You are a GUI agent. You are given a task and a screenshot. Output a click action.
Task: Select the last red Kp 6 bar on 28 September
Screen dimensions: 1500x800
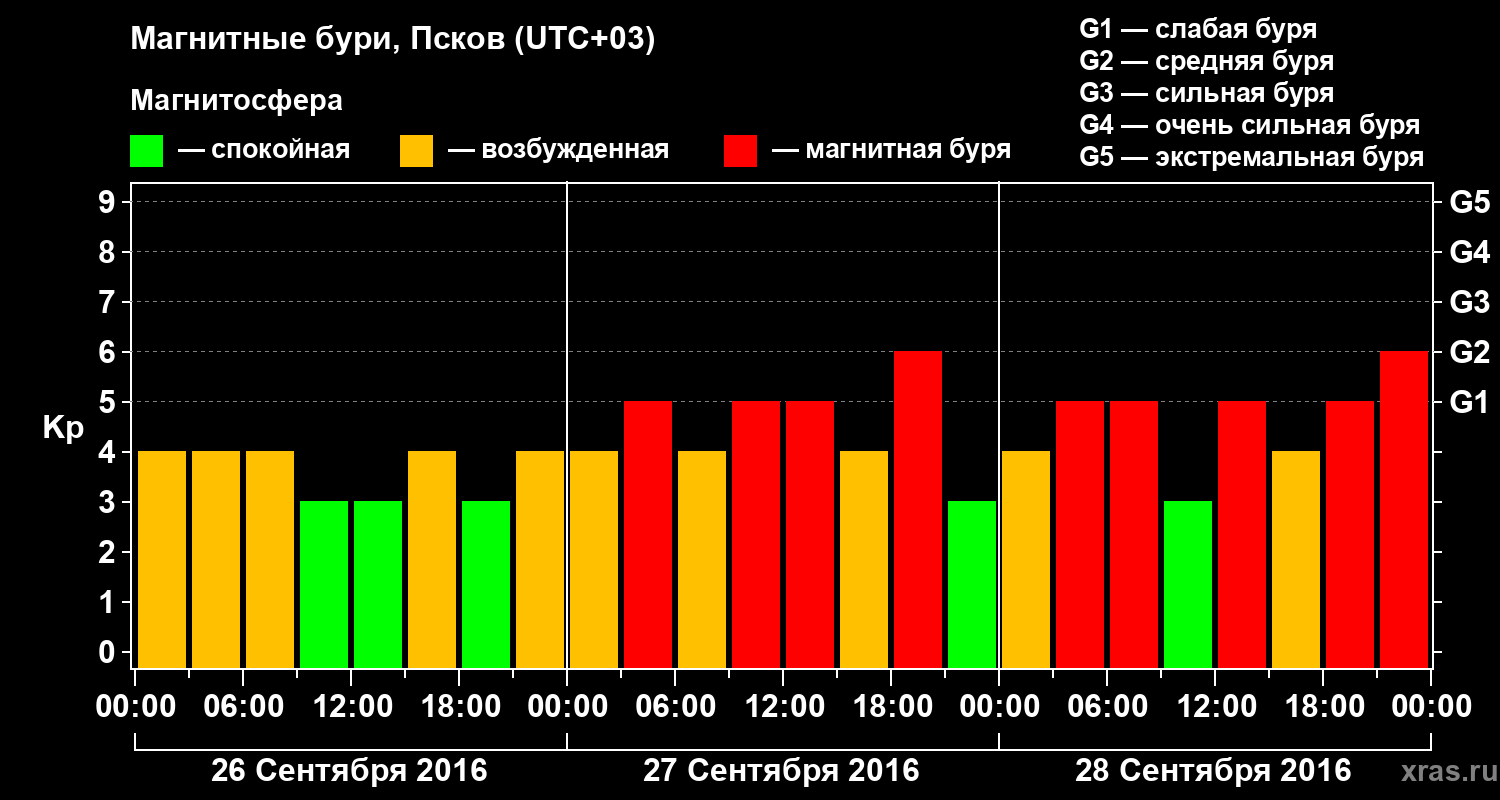click(x=1404, y=509)
